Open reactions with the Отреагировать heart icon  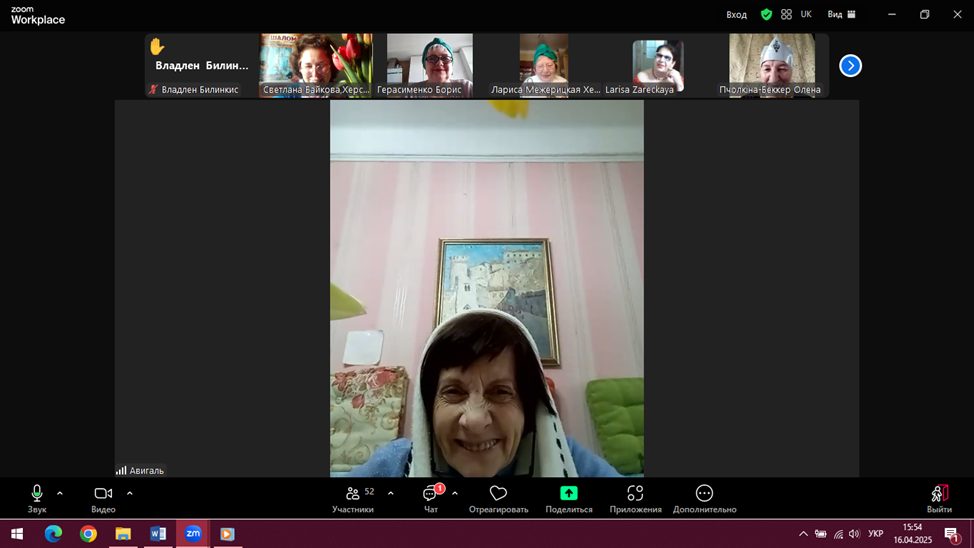pos(498,494)
